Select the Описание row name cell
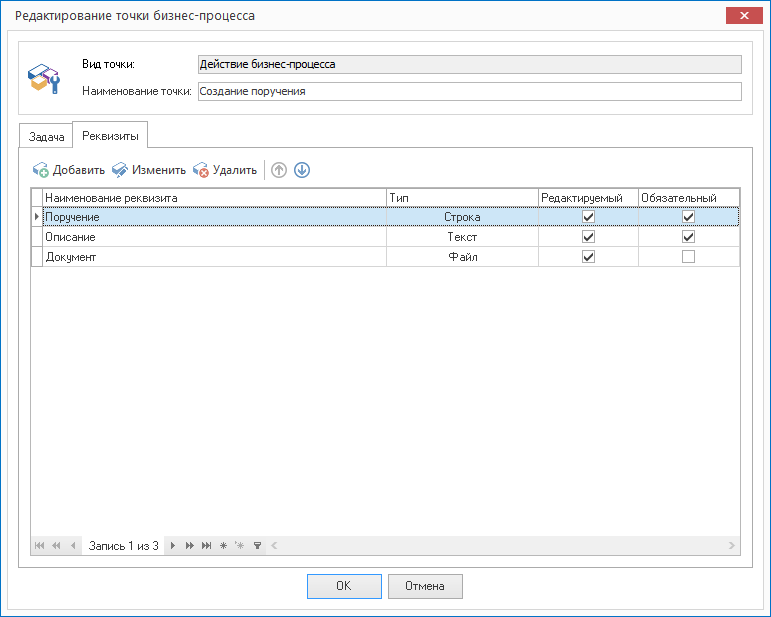This screenshot has height=617, width=771. pyautogui.click(x=214, y=237)
